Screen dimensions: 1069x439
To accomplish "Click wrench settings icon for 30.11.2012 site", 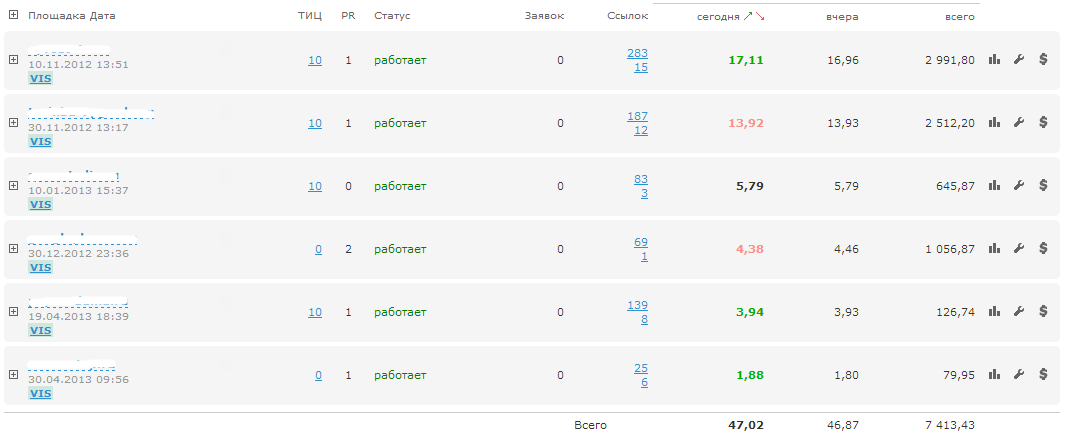I will [x=1019, y=123].
